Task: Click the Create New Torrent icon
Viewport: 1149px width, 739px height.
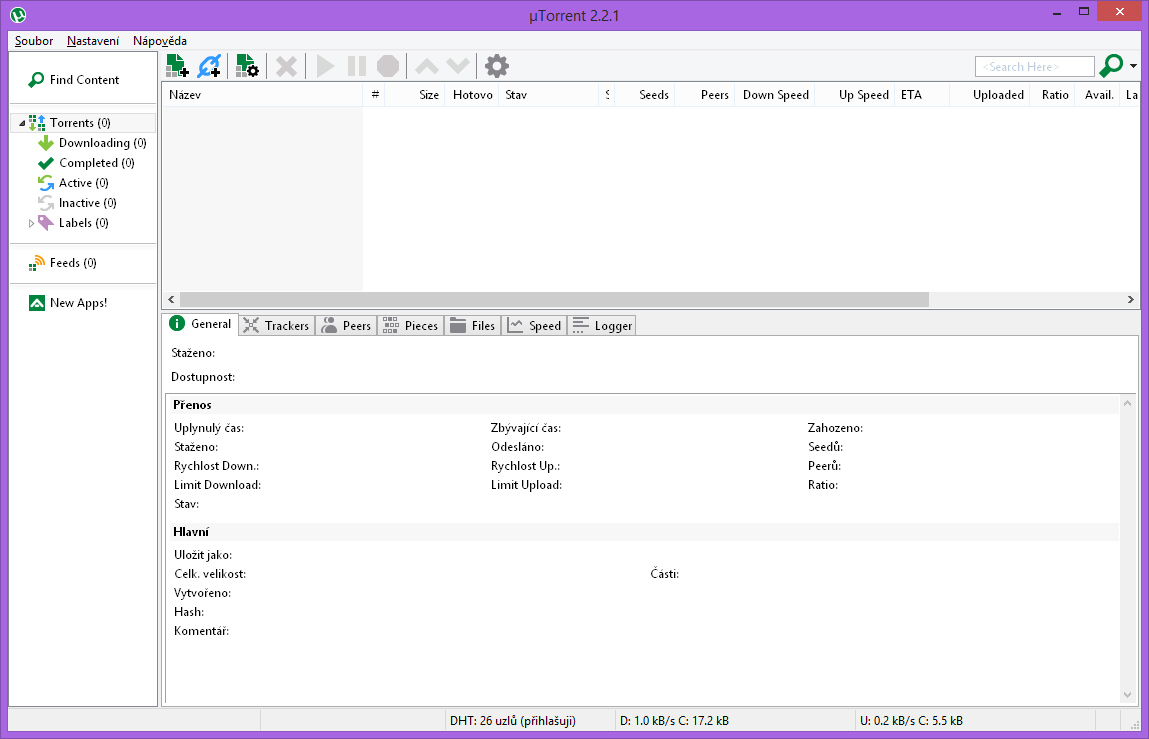Action: click(246, 66)
